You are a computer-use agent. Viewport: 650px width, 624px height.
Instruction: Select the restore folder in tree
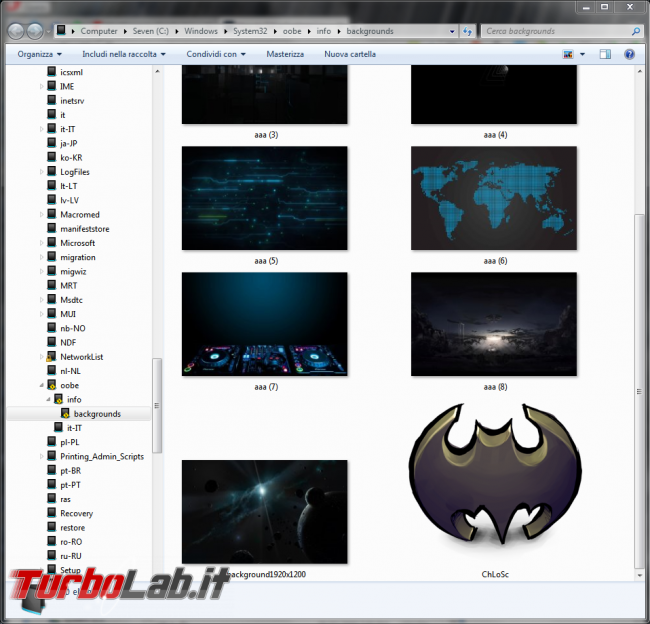click(x=73, y=527)
